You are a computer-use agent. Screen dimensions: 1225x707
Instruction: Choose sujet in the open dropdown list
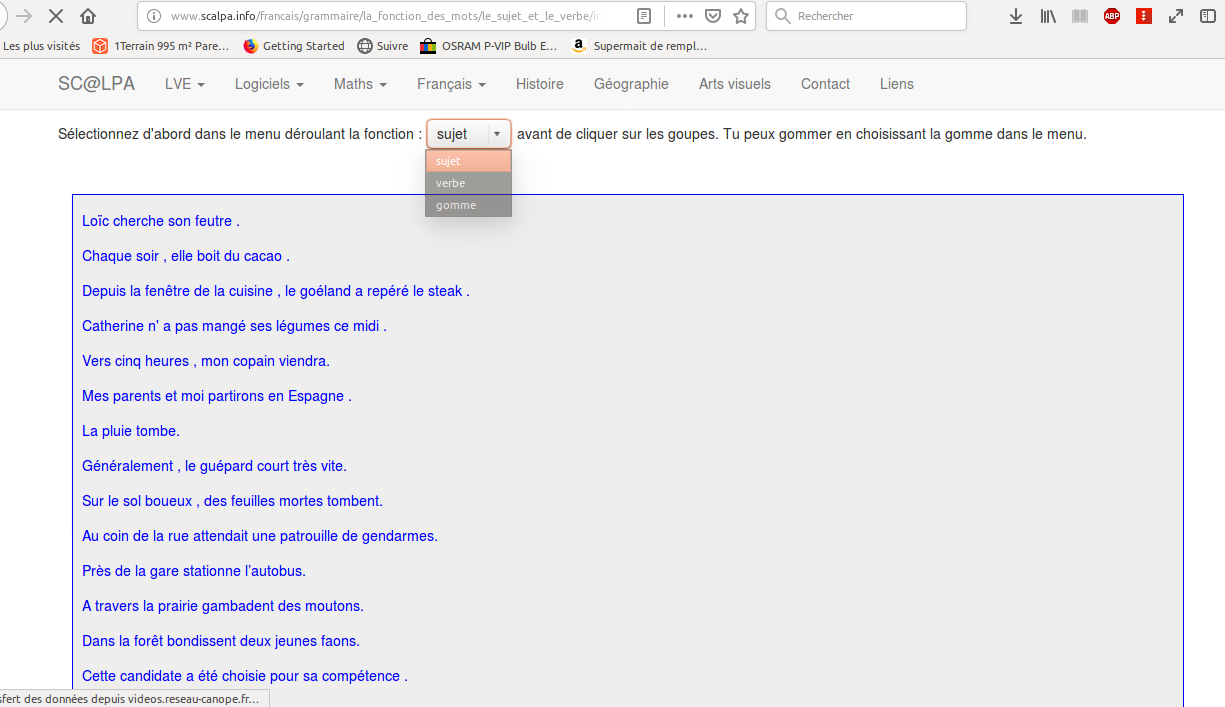pos(468,161)
